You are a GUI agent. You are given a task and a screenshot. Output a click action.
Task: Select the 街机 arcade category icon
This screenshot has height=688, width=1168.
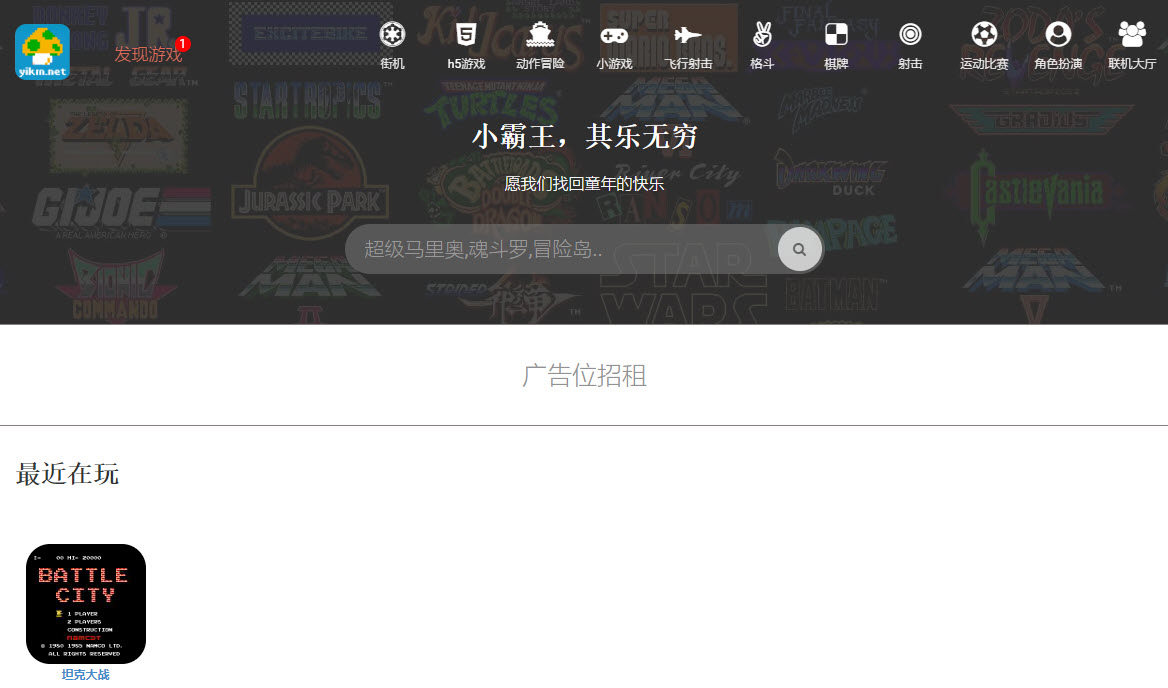coord(391,42)
